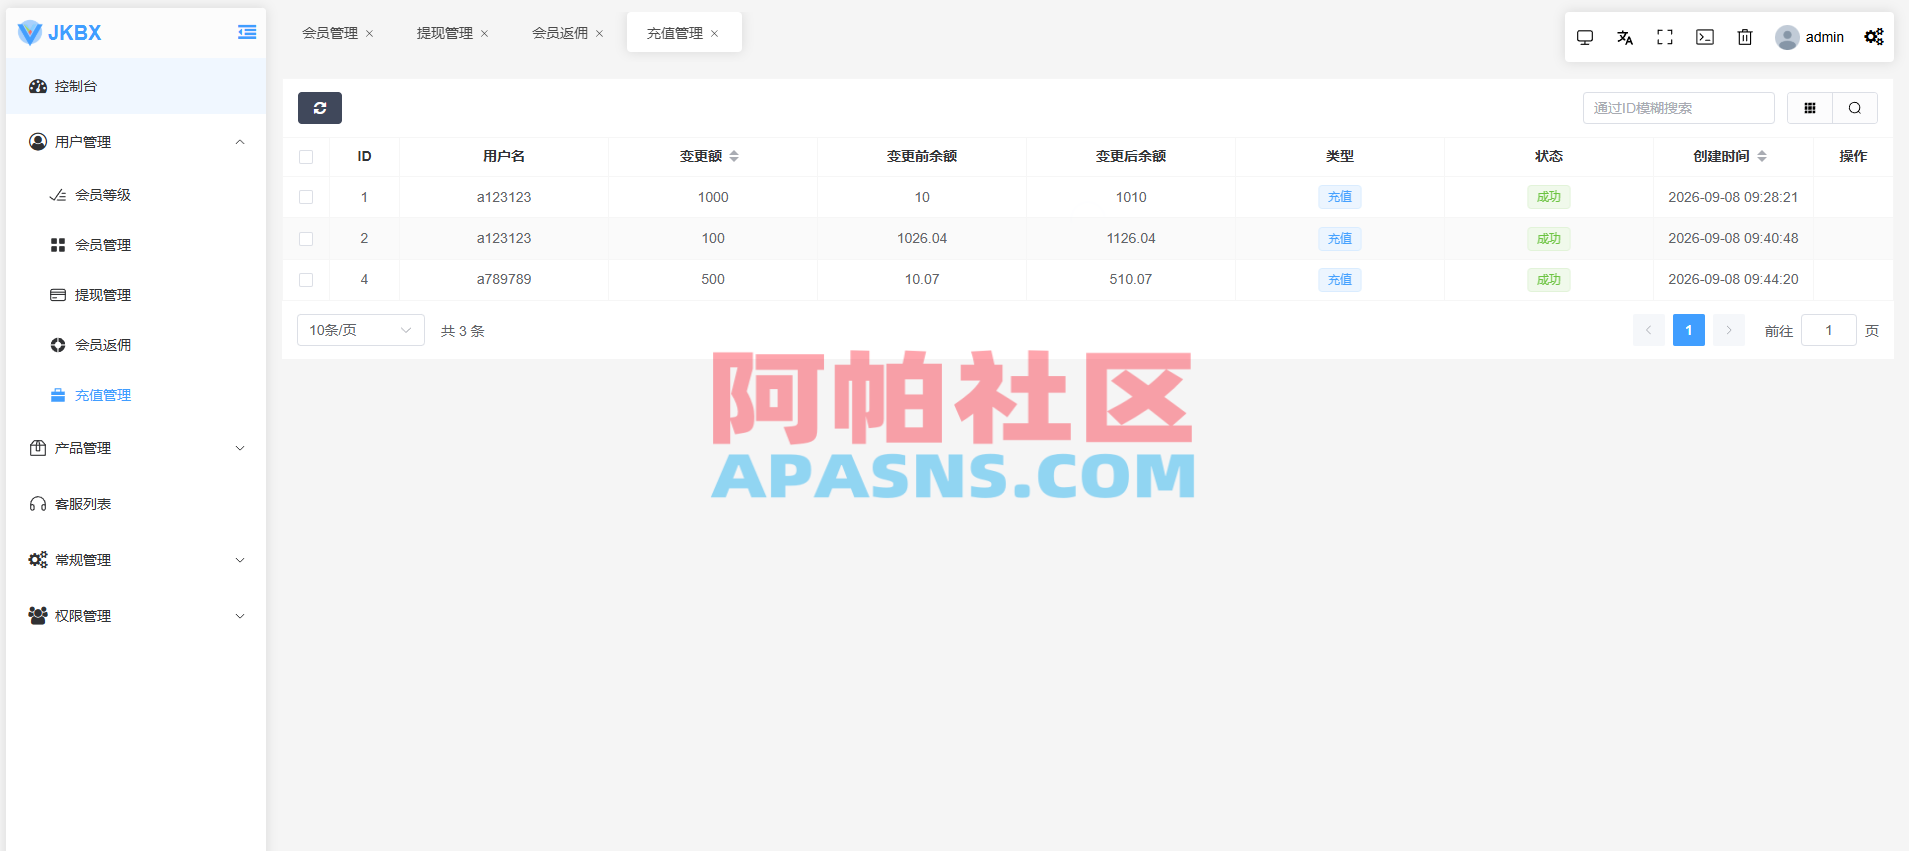This screenshot has width=1909, height=851.
Task: Open 客服列表 in the sidebar
Action: click(x=136, y=504)
